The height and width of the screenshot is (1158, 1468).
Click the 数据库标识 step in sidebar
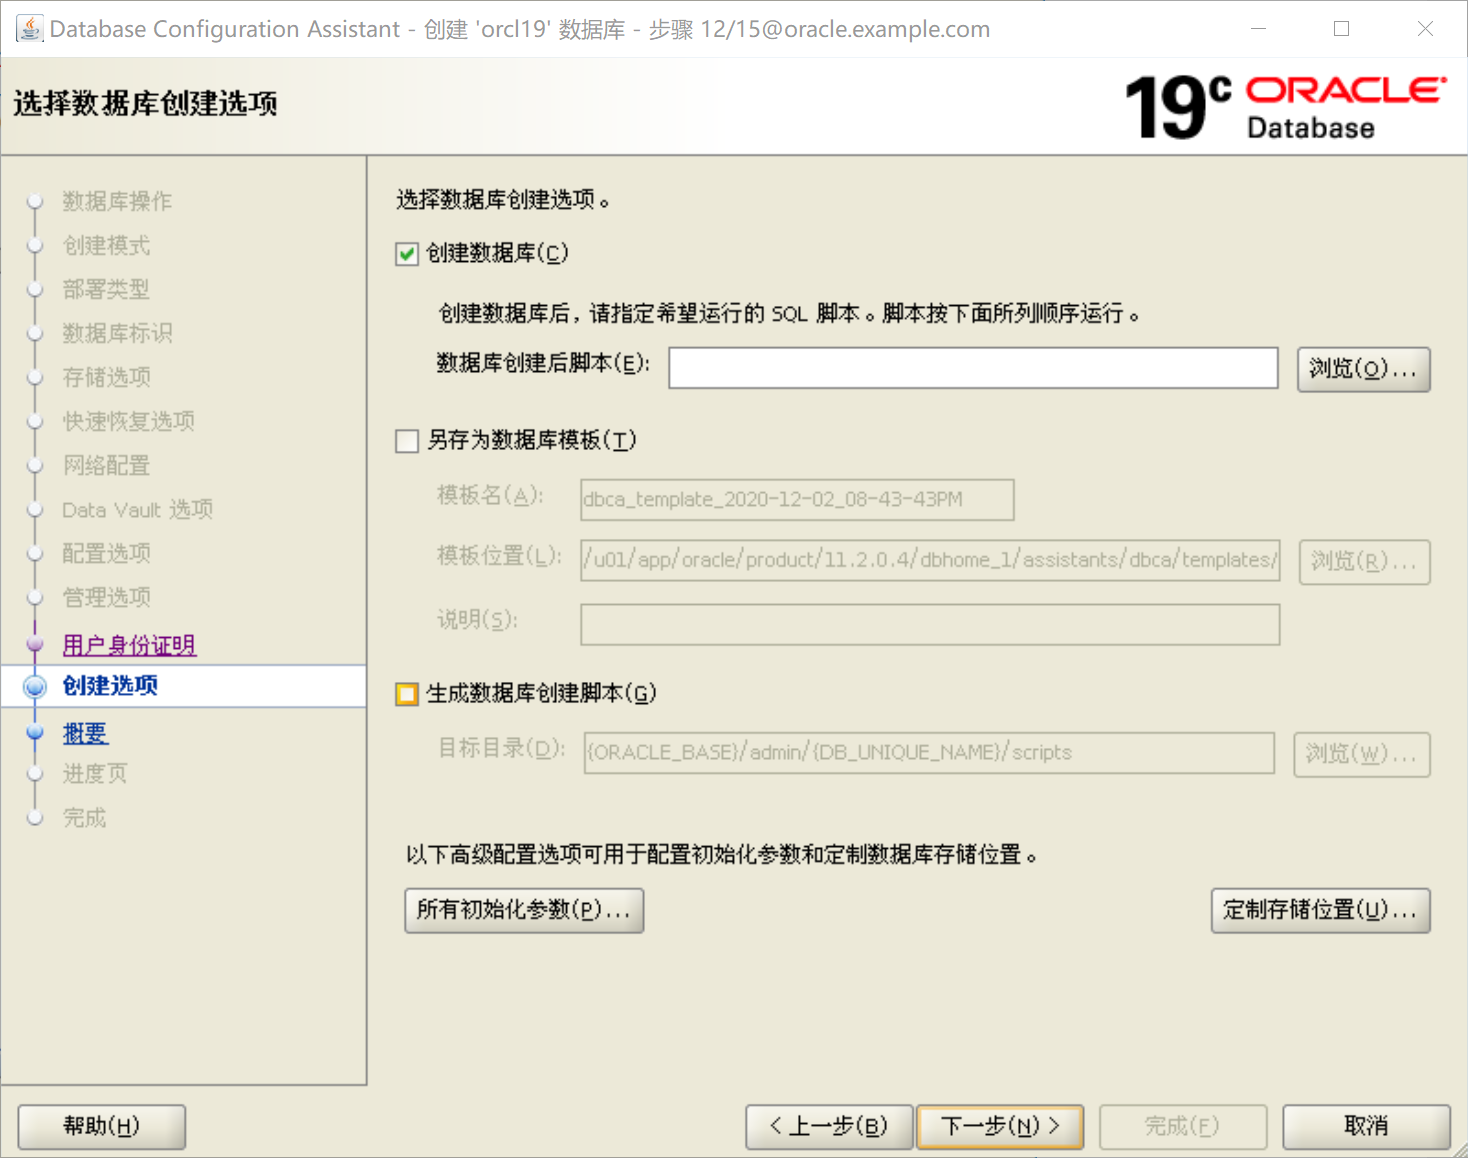[x=117, y=333]
